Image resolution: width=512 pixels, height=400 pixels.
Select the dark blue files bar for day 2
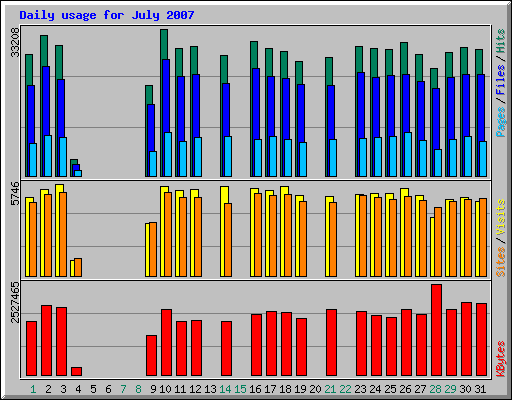(46, 101)
